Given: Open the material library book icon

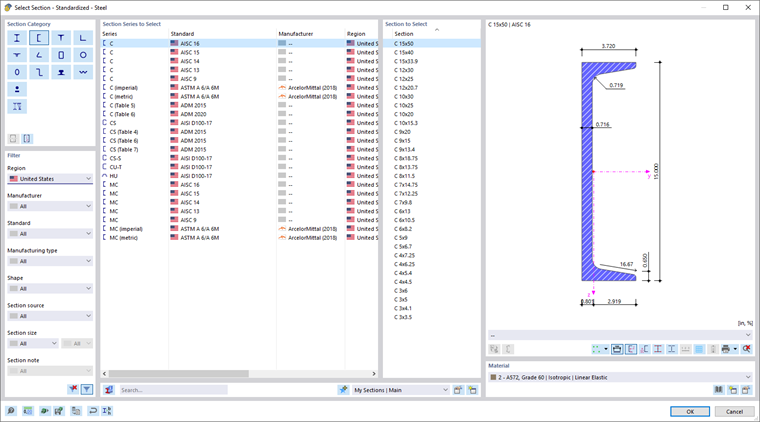Looking at the screenshot, I should tap(719, 390).
